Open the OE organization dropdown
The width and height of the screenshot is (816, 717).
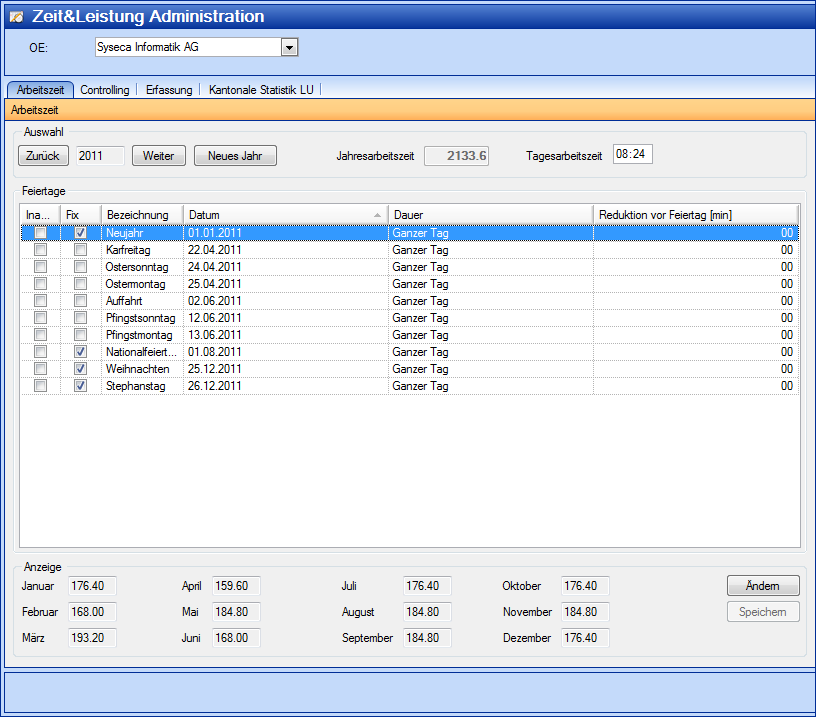tap(289, 47)
